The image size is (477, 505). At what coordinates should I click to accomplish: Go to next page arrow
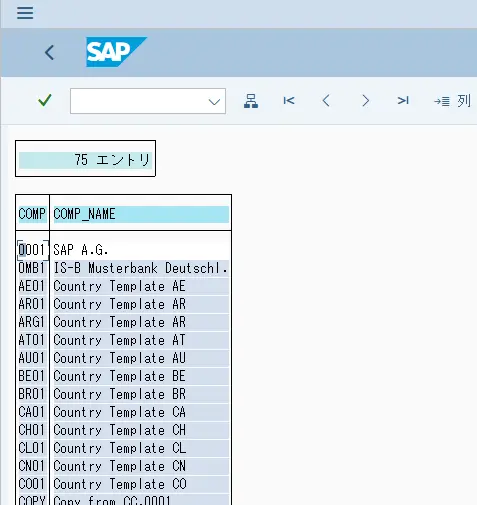(365, 100)
